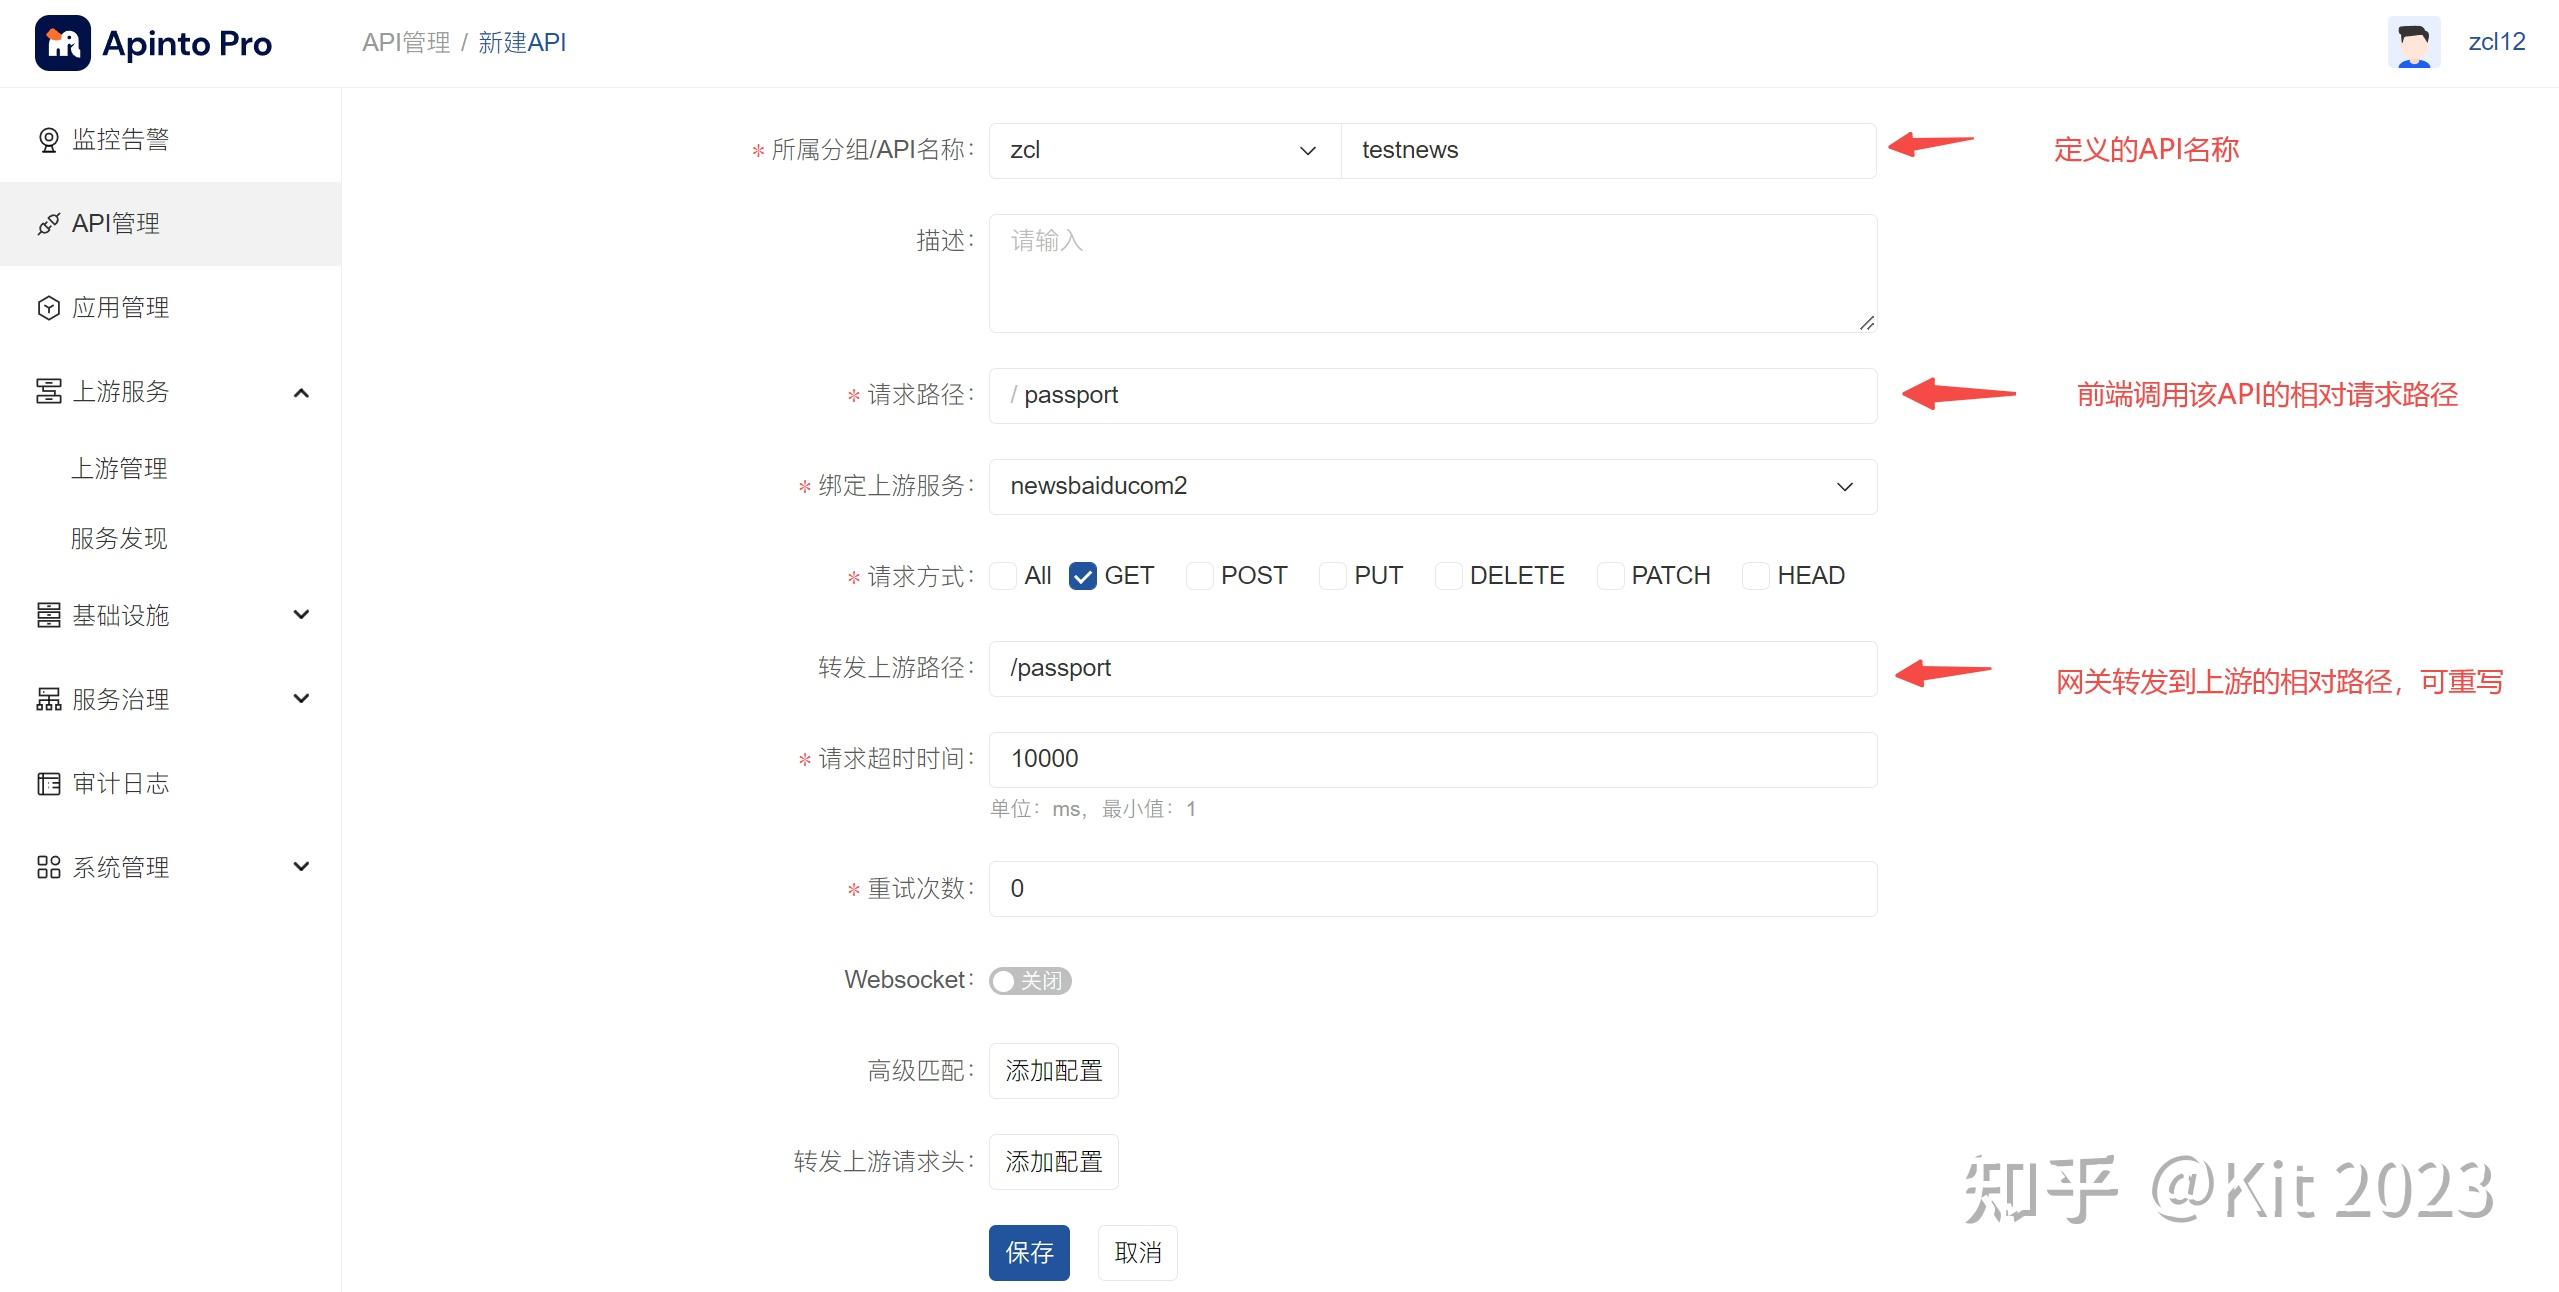This screenshot has width=2559, height=1292.
Task: Click the Apinto Pro logo icon
Action: click(62, 43)
